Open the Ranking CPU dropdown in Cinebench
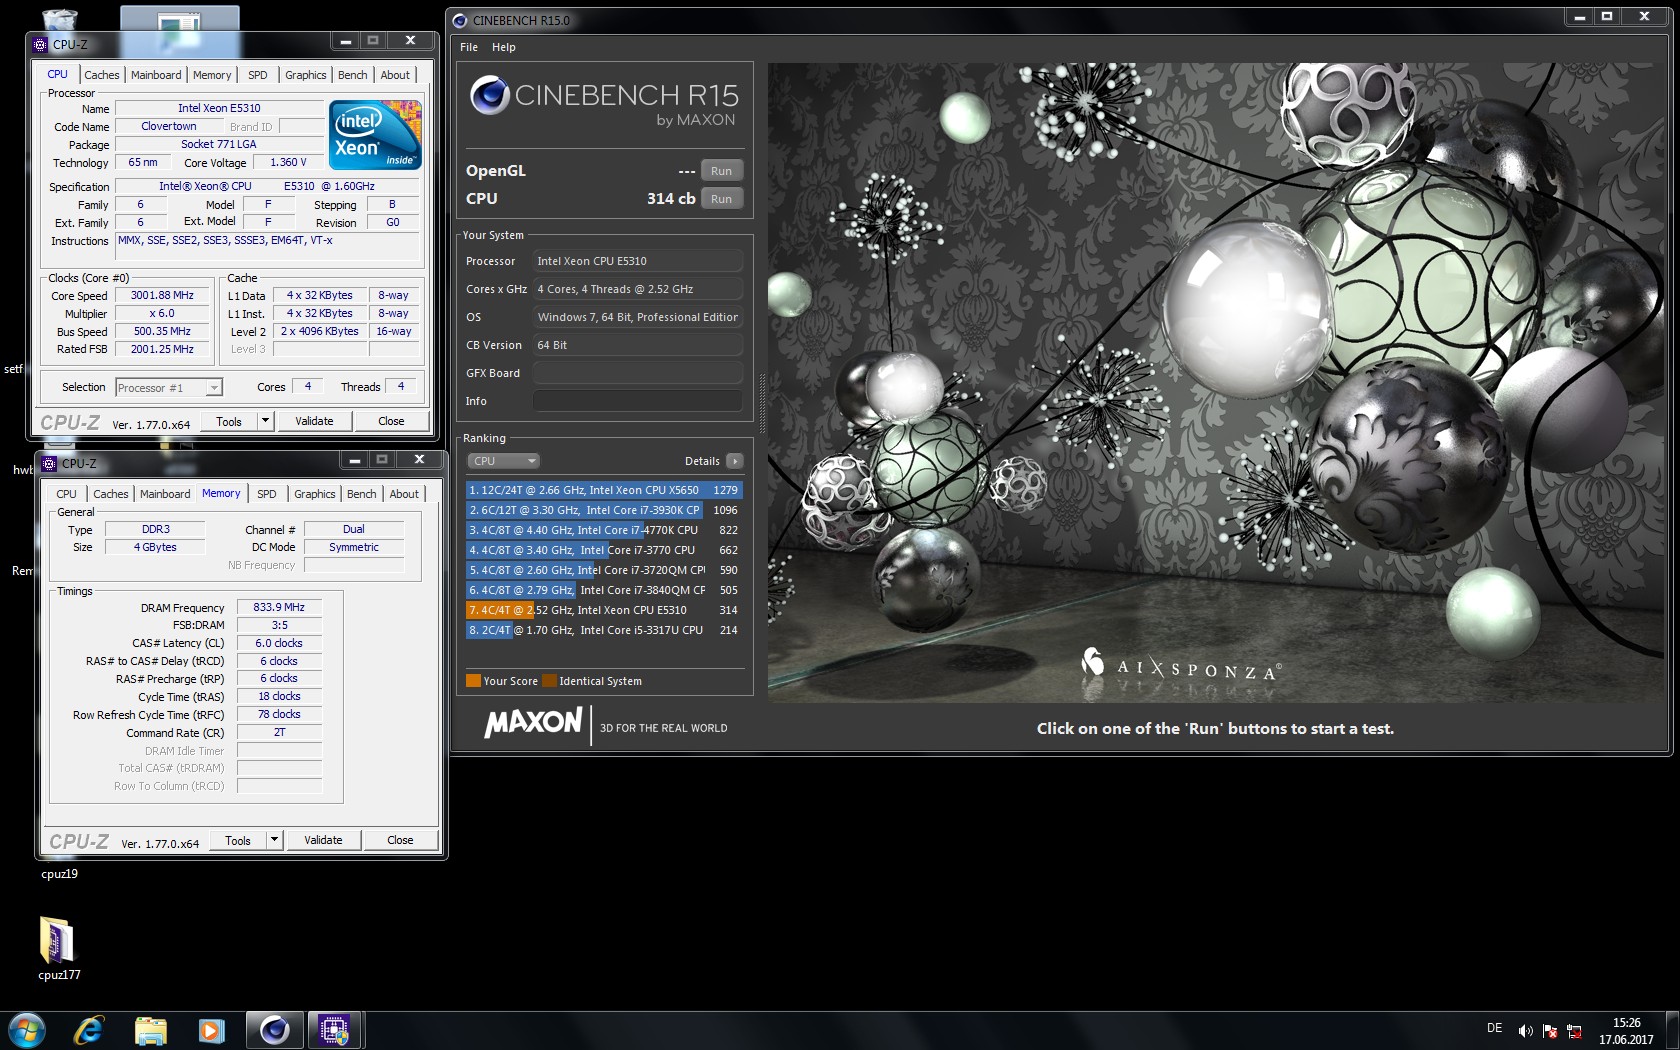 click(x=504, y=461)
